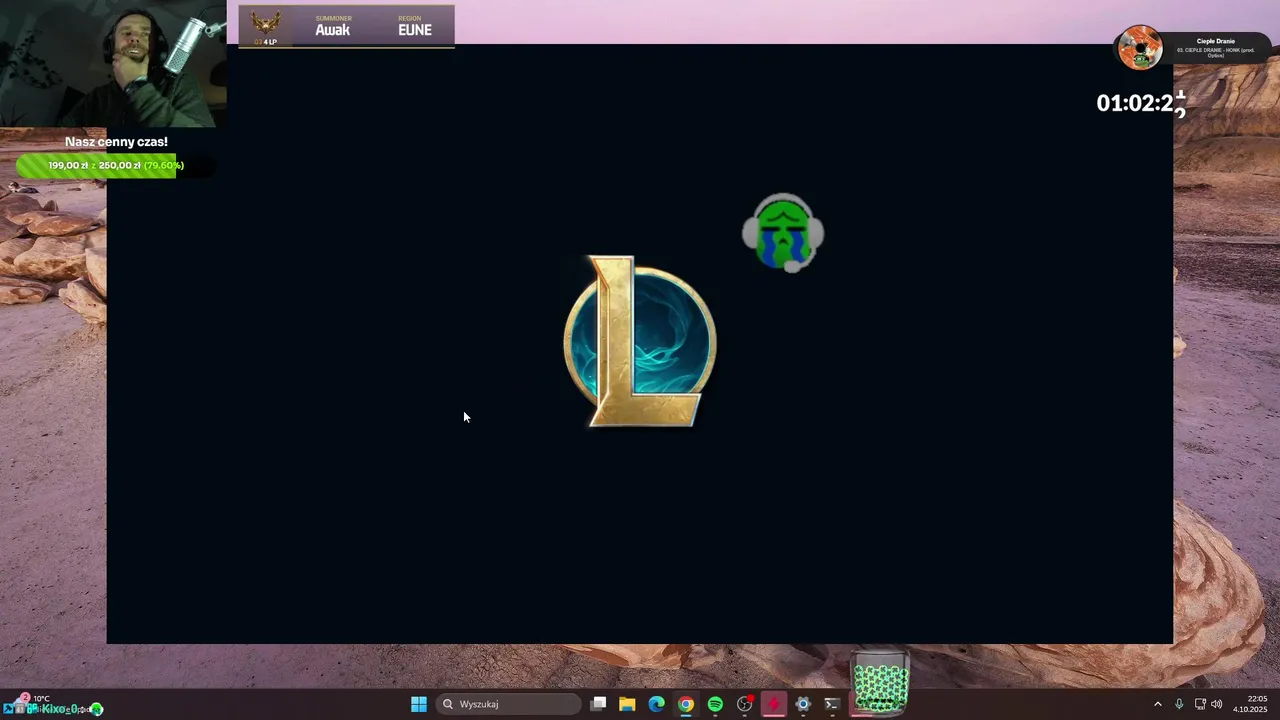Click the stream timer reading 01:02:2
The image size is (1280, 720).
(1141, 103)
